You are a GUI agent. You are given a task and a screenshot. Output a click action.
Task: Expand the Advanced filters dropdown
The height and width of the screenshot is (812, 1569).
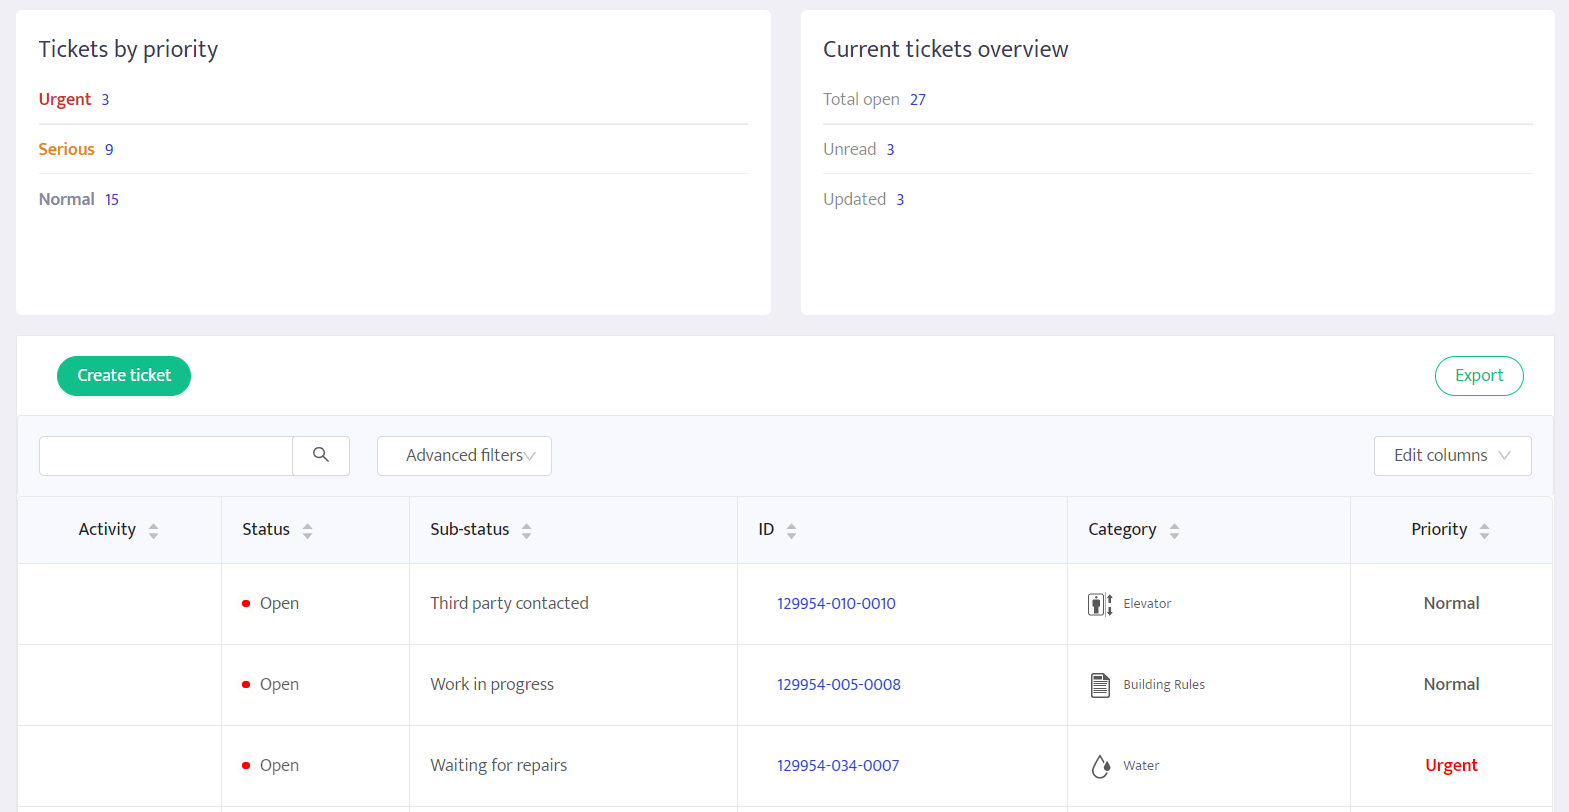coord(464,456)
